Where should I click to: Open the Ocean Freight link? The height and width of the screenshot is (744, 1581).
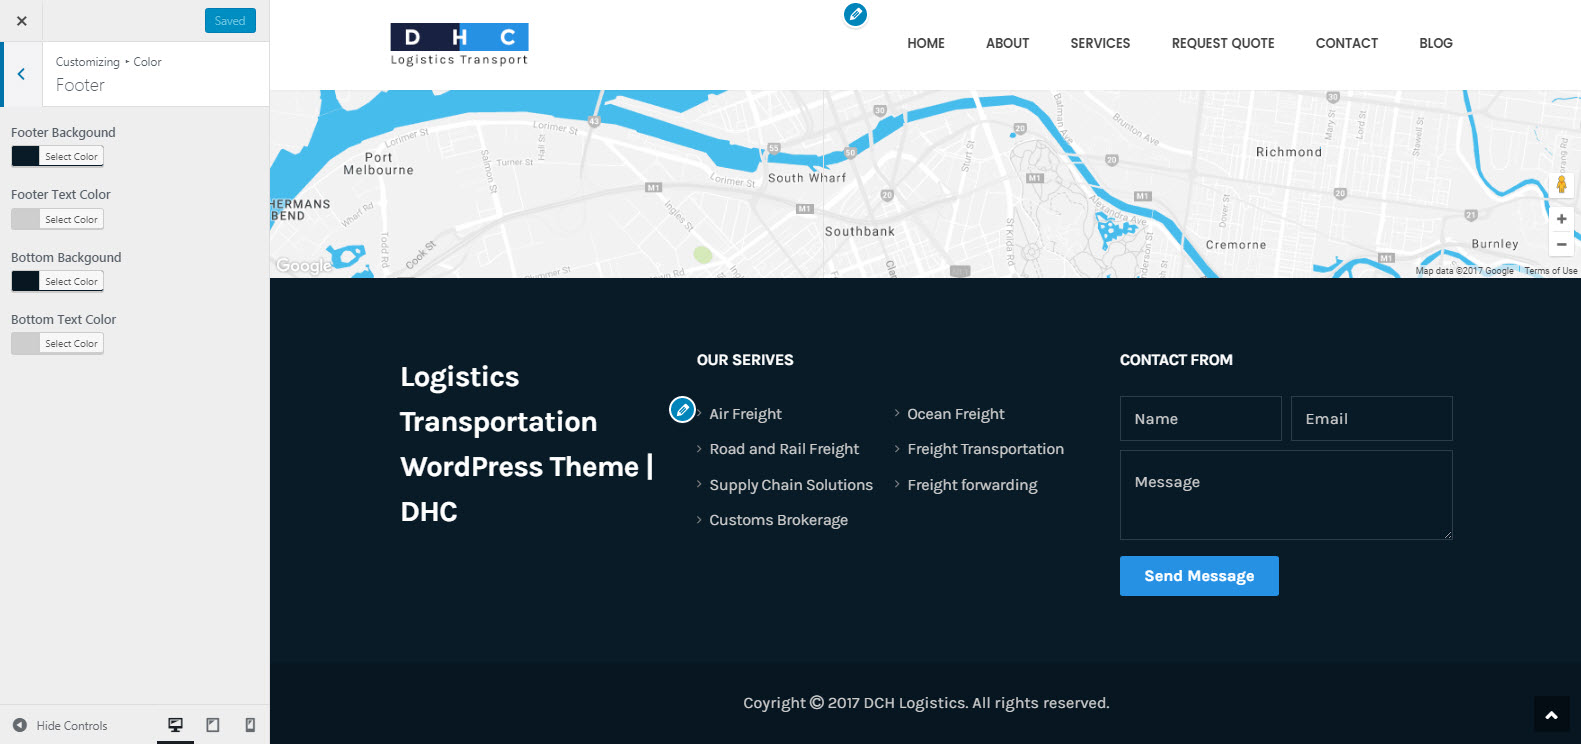955,414
